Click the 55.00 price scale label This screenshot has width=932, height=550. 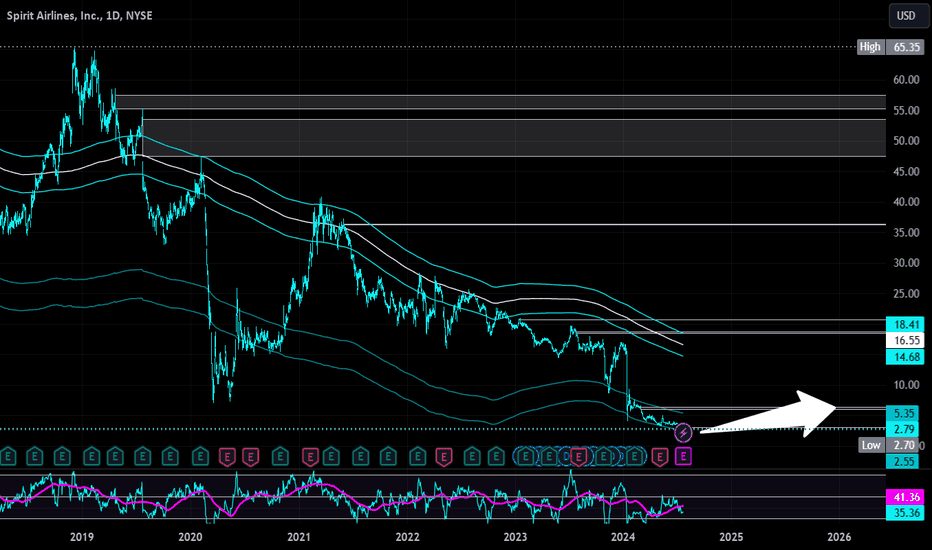click(906, 111)
